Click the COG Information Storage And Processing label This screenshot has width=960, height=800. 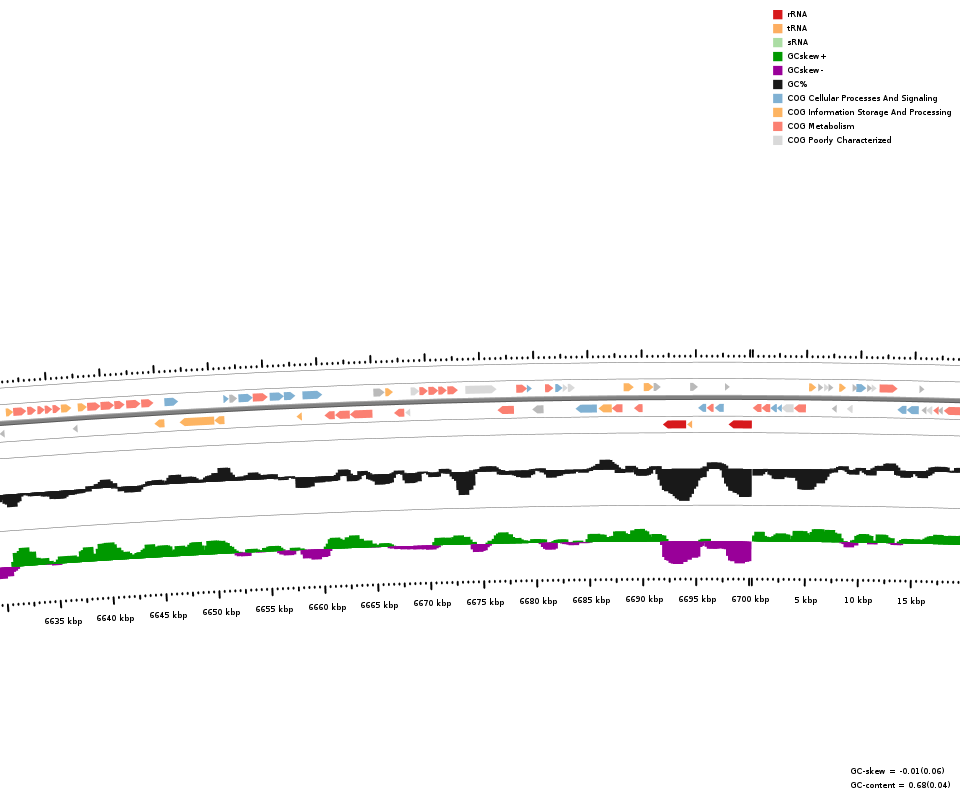[869, 112]
